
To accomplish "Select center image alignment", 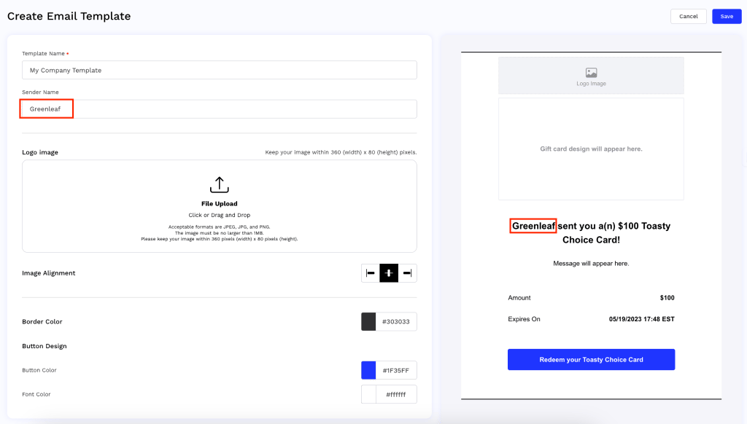I will tap(389, 273).
